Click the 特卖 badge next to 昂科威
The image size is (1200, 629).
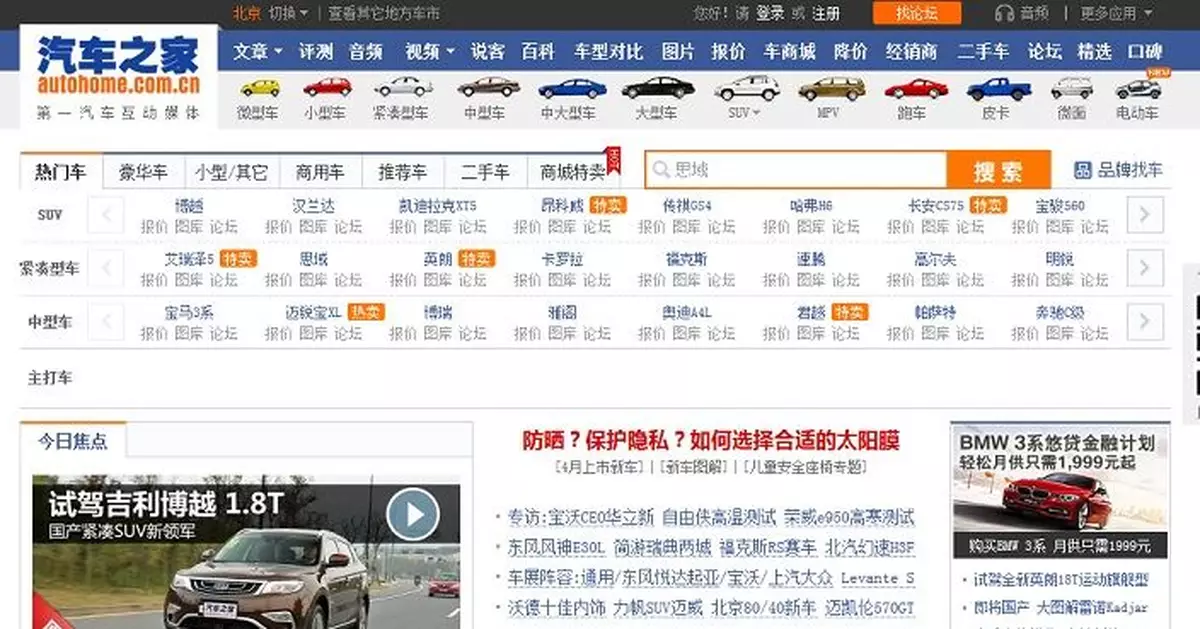click(x=607, y=205)
